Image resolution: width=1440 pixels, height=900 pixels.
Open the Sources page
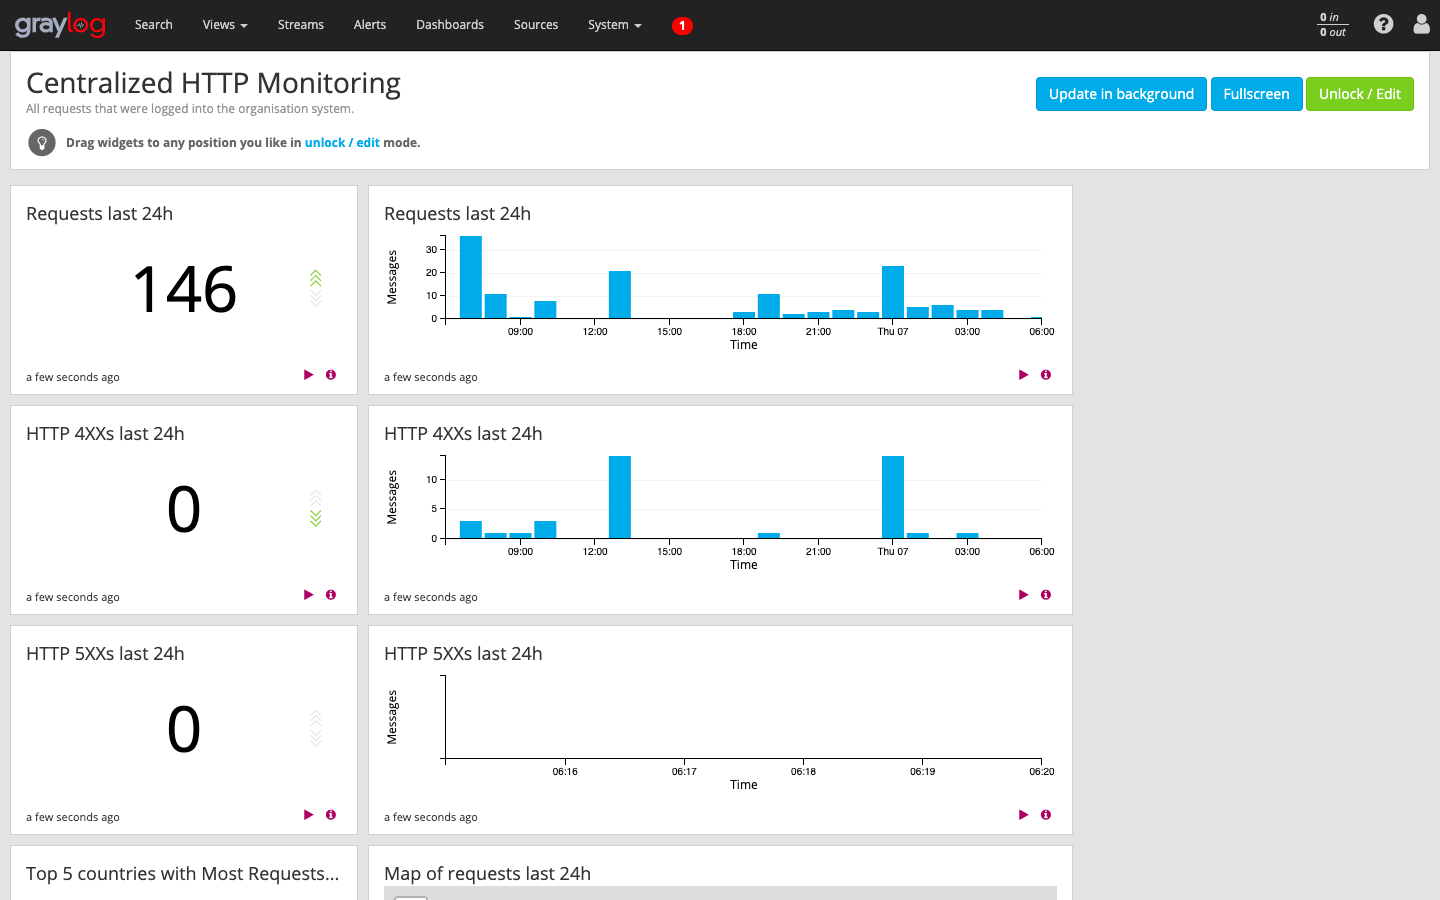pyautogui.click(x=536, y=25)
